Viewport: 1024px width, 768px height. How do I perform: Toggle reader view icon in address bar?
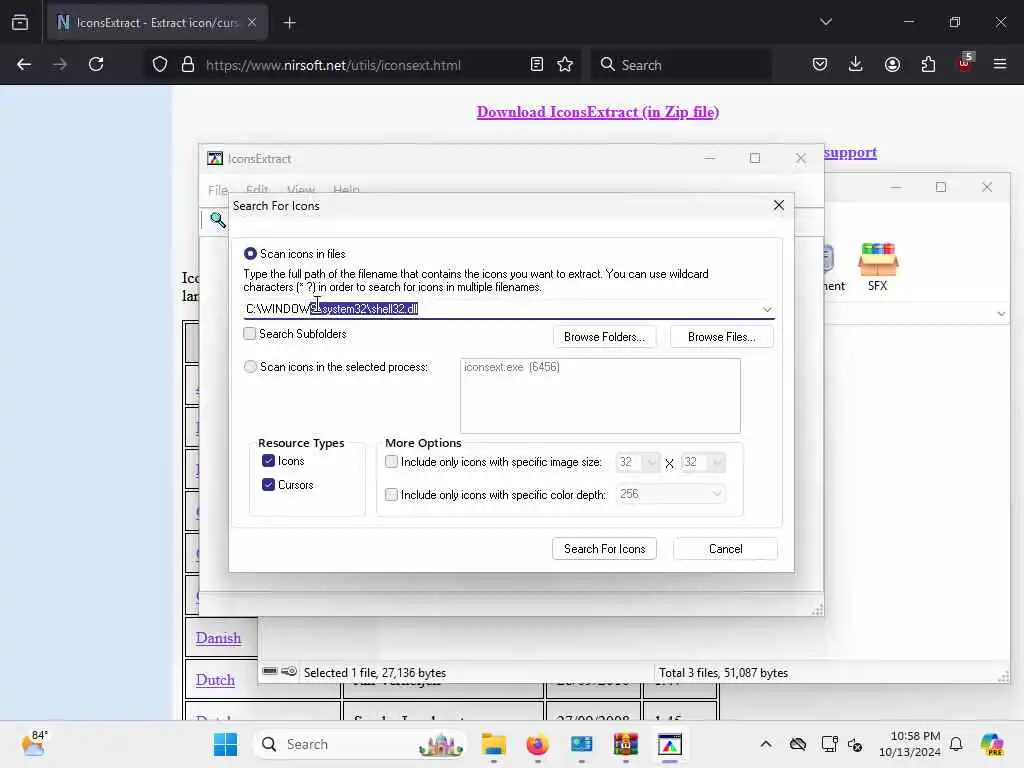(x=536, y=64)
